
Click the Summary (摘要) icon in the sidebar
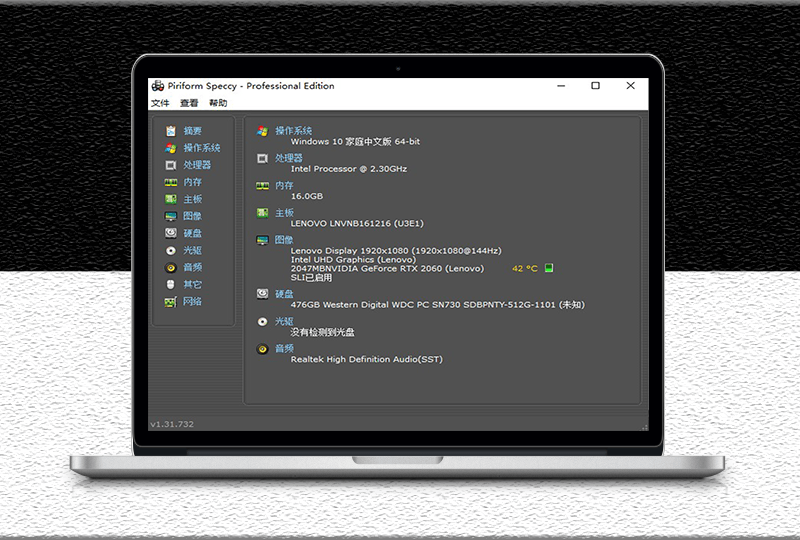click(171, 131)
